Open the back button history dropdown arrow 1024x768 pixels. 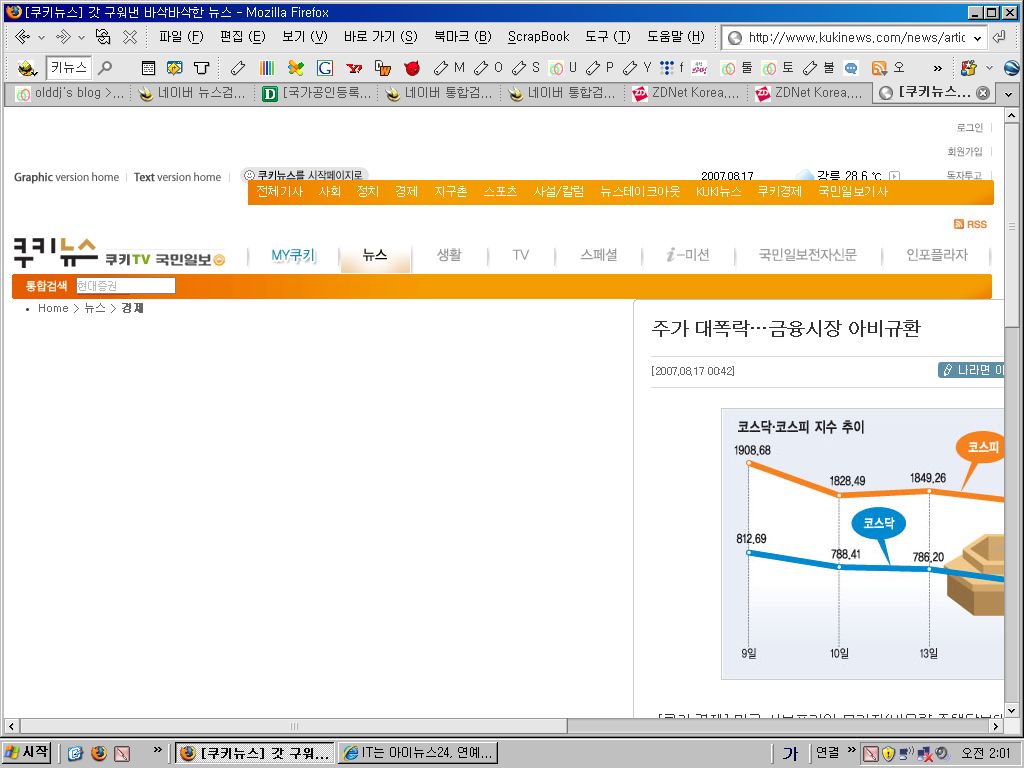42,38
